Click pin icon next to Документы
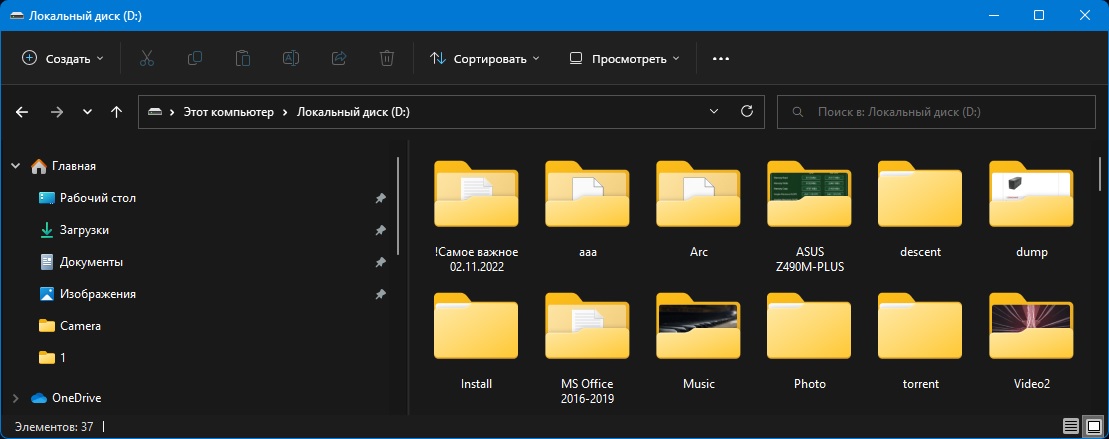1109x439 pixels. click(381, 262)
